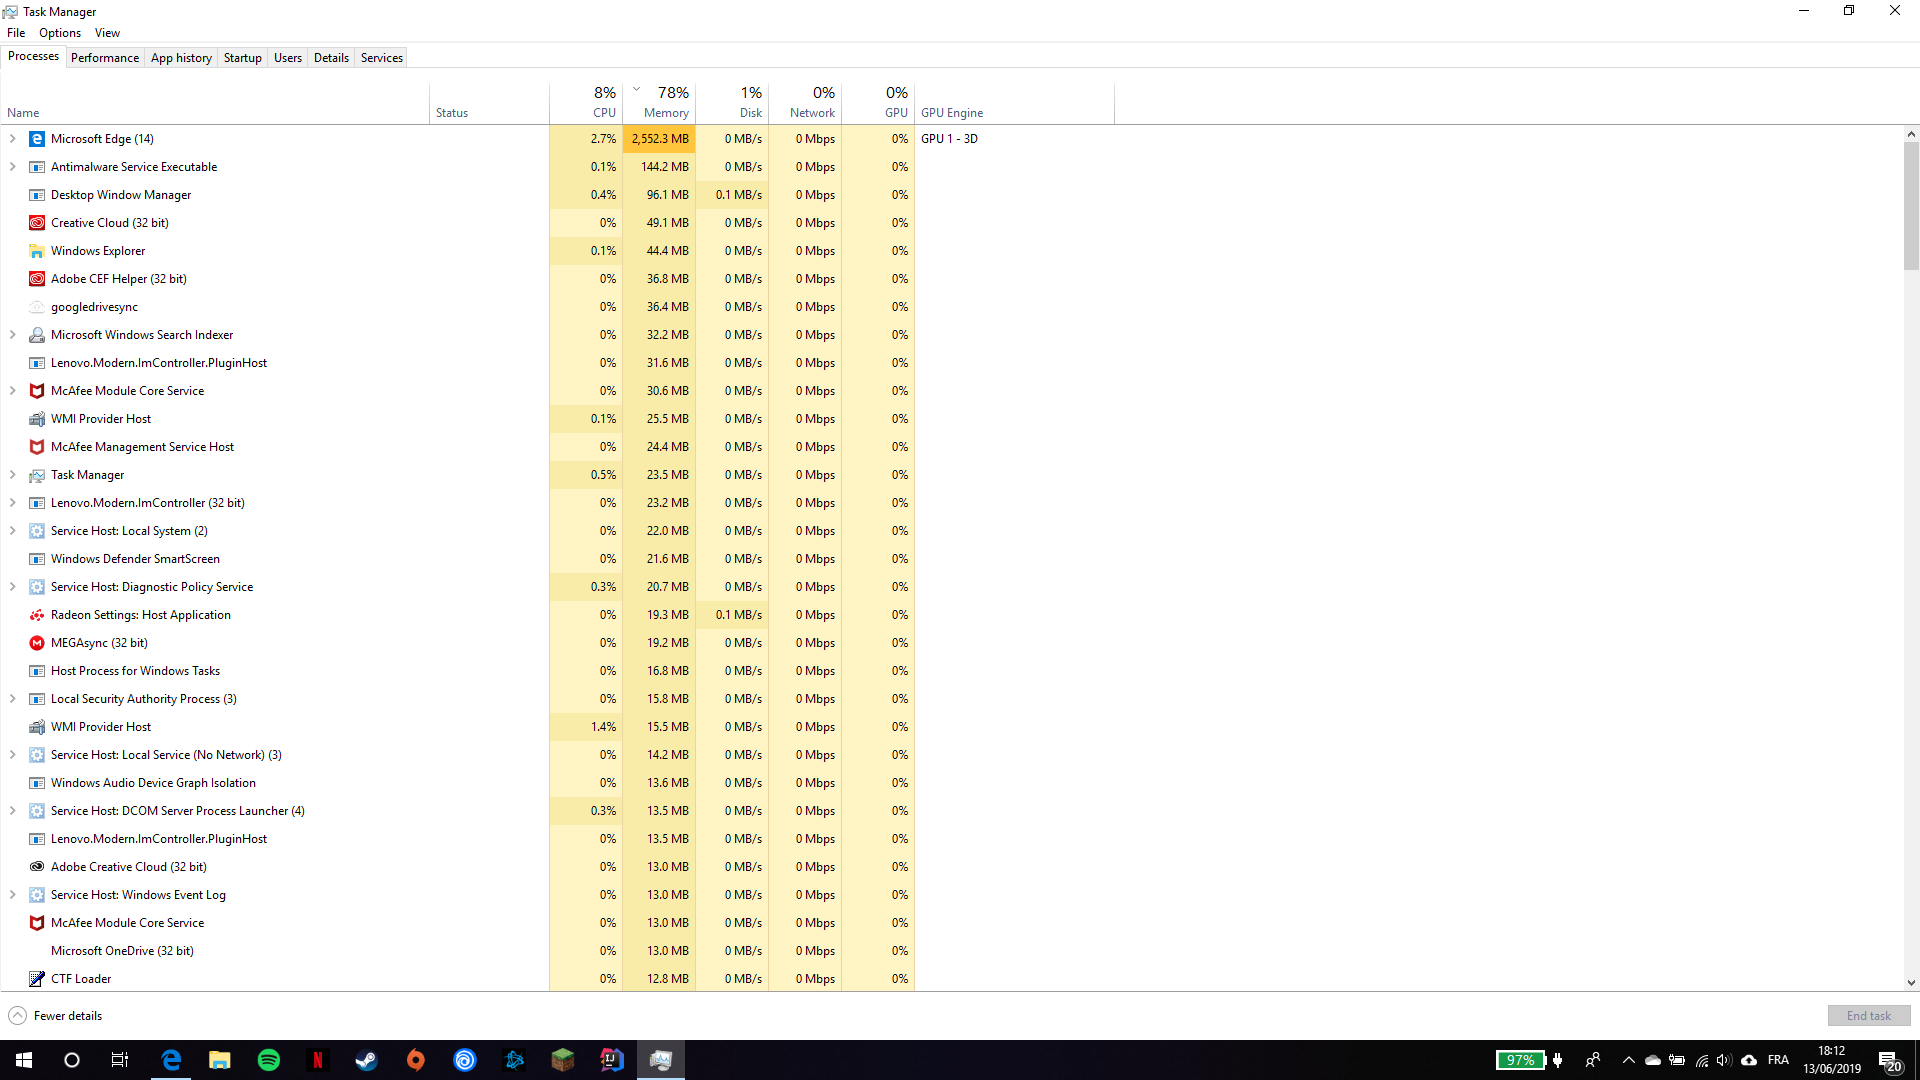Open the Action Center notifications icon
This screenshot has height=1080, width=1920.
pyautogui.click(x=1889, y=1060)
